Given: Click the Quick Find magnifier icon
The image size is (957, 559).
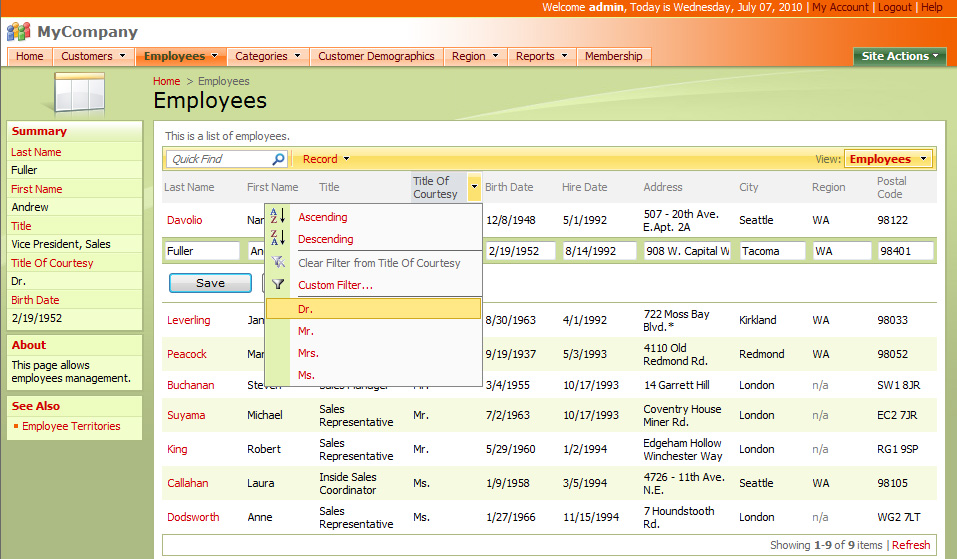Looking at the screenshot, I should pyautogui.click(x=278, y=159).
